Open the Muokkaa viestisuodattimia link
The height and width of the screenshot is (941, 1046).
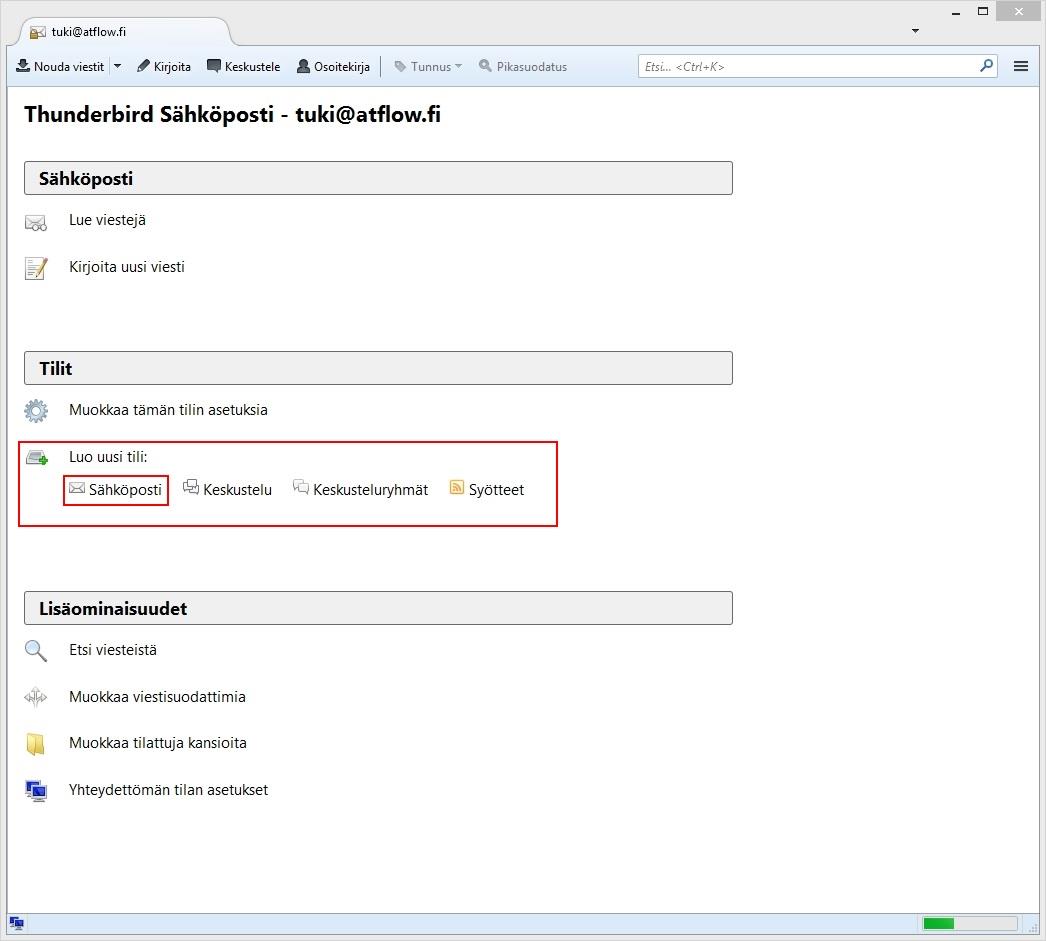tap(157, 696)
